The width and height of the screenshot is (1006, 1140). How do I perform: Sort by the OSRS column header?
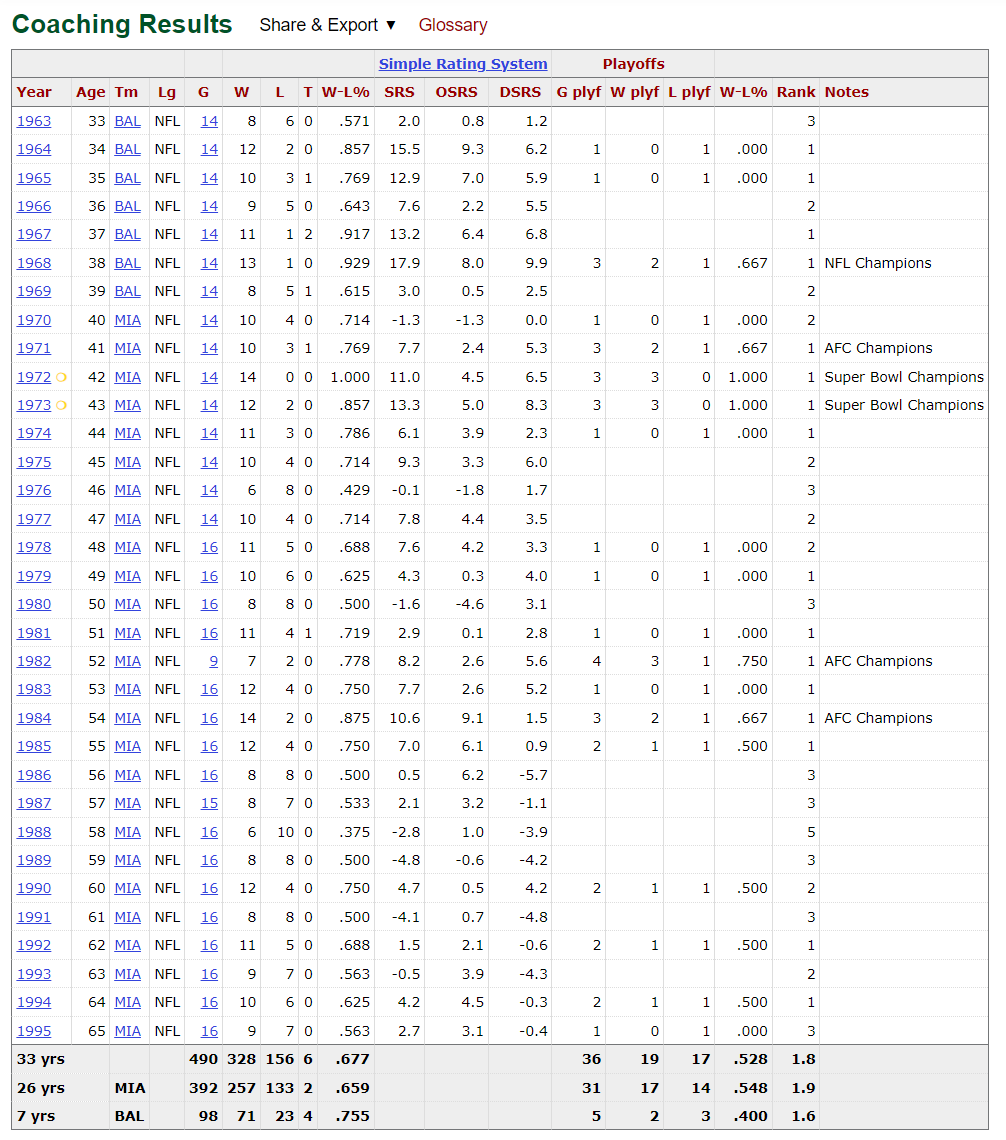(x=456, y=92)
